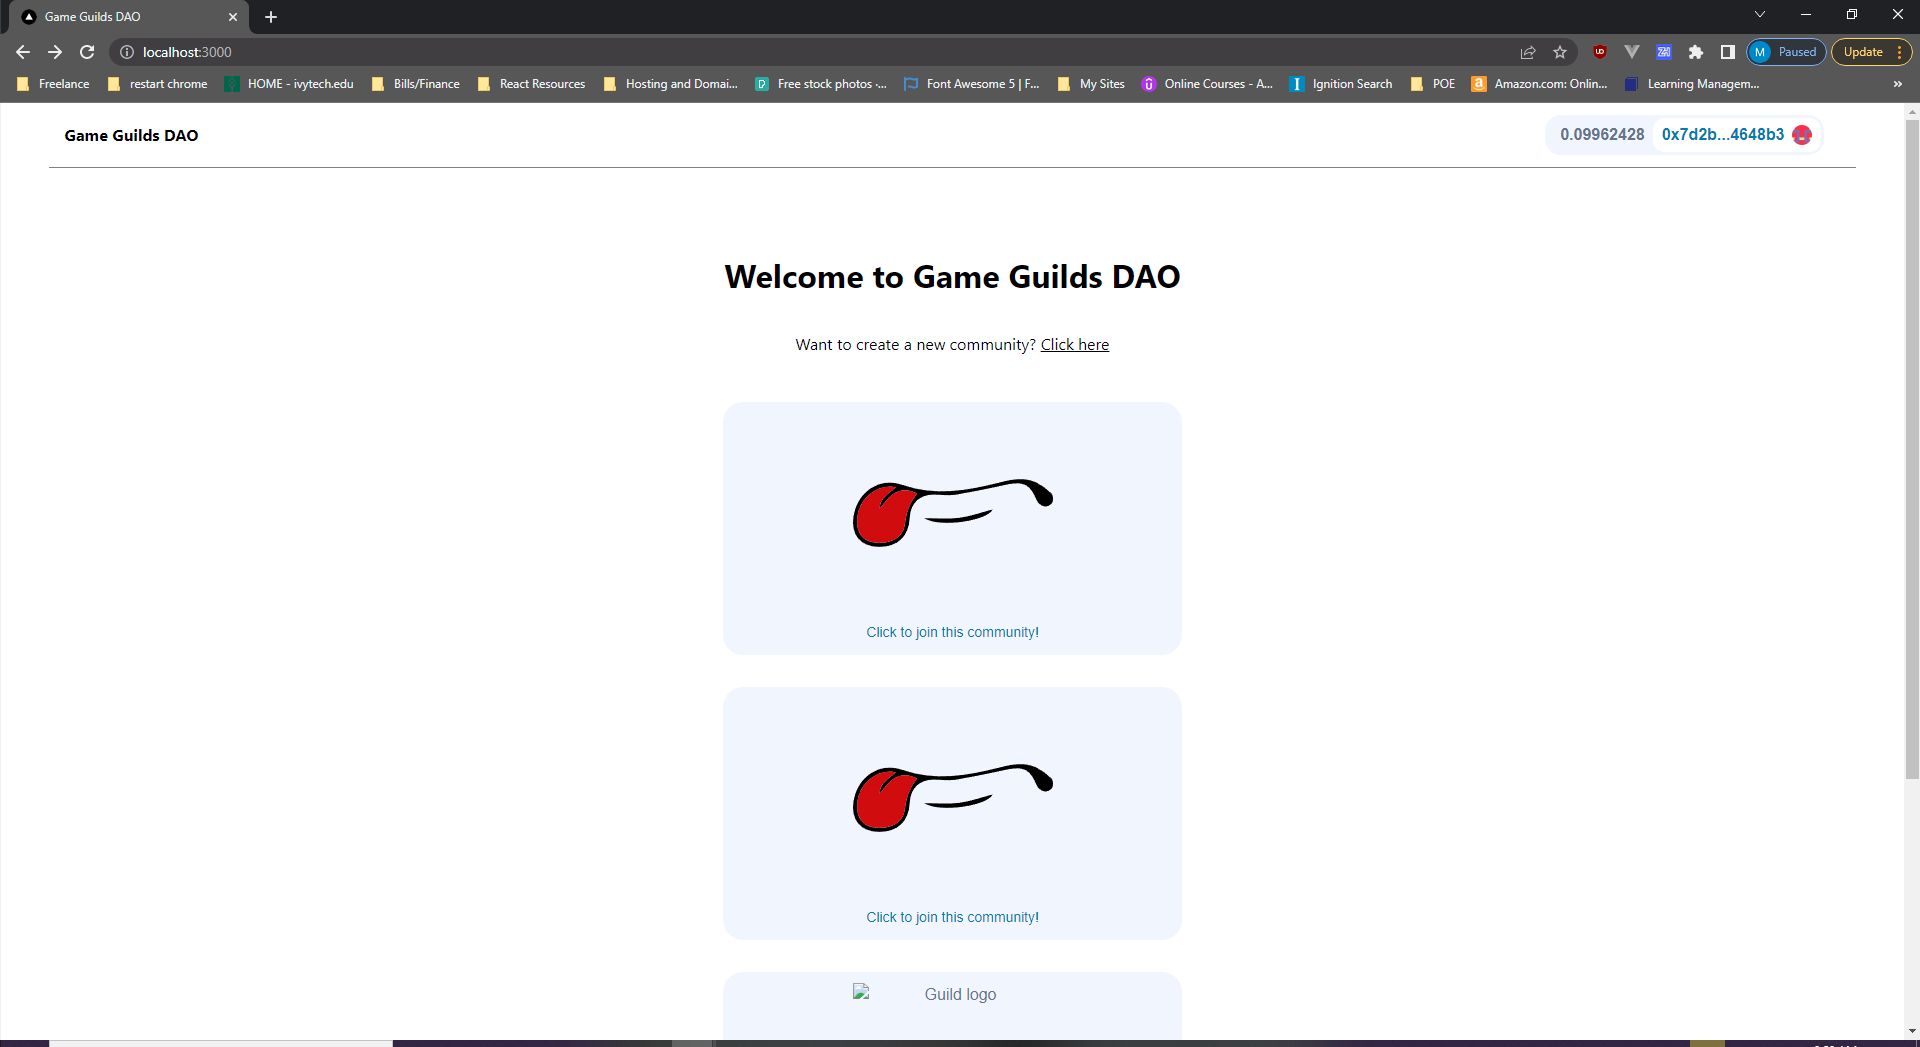
Task: Open the React Resources bookmark folder
Action: 532,84
